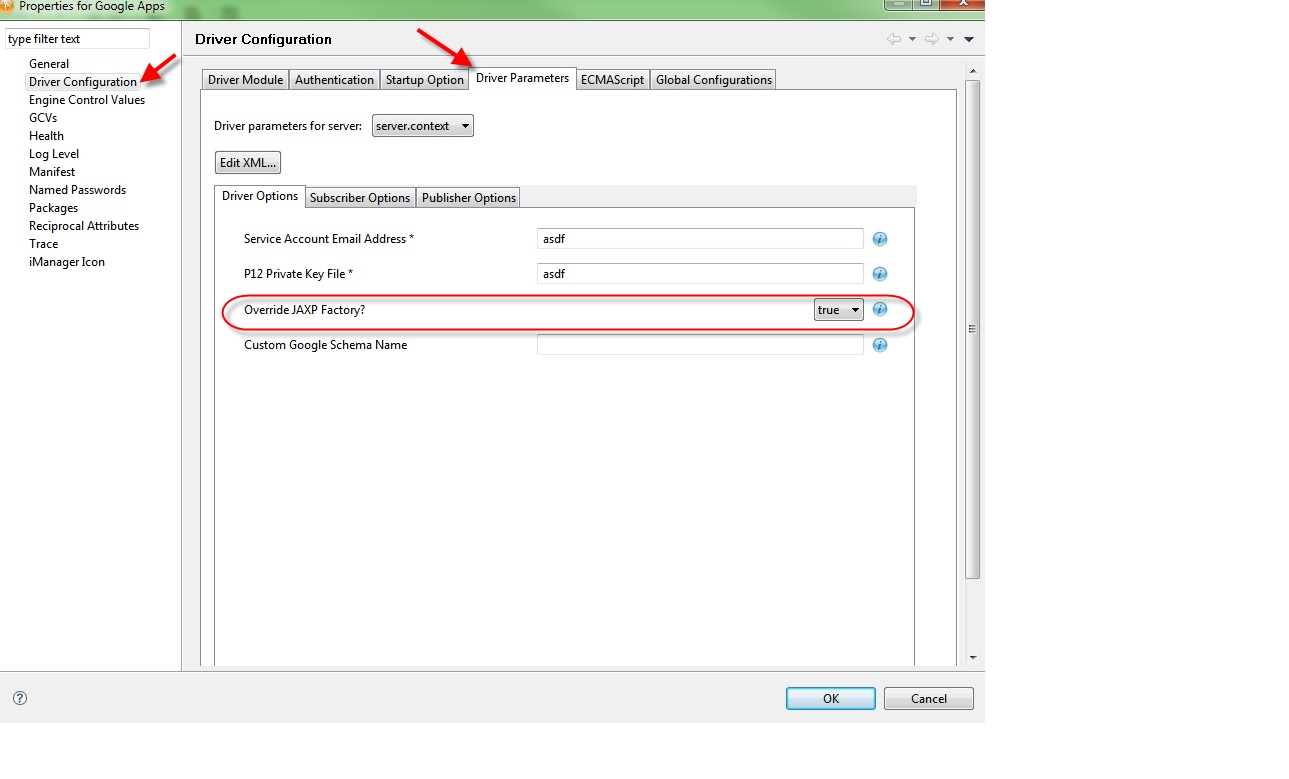Dismiss dialog with Cancel button
1289x779 pixels.
929,698
